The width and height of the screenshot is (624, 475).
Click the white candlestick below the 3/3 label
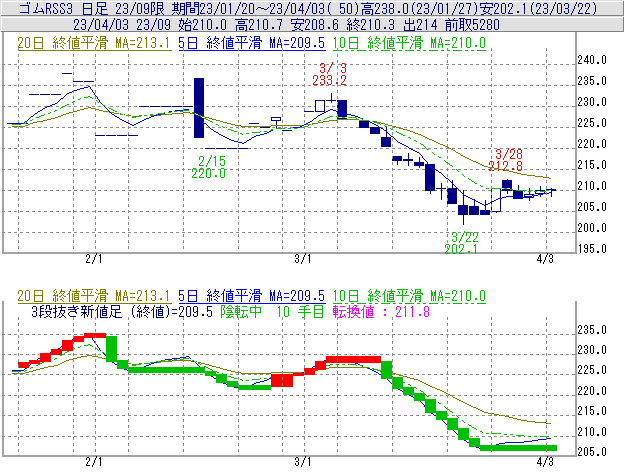(320, 106)
